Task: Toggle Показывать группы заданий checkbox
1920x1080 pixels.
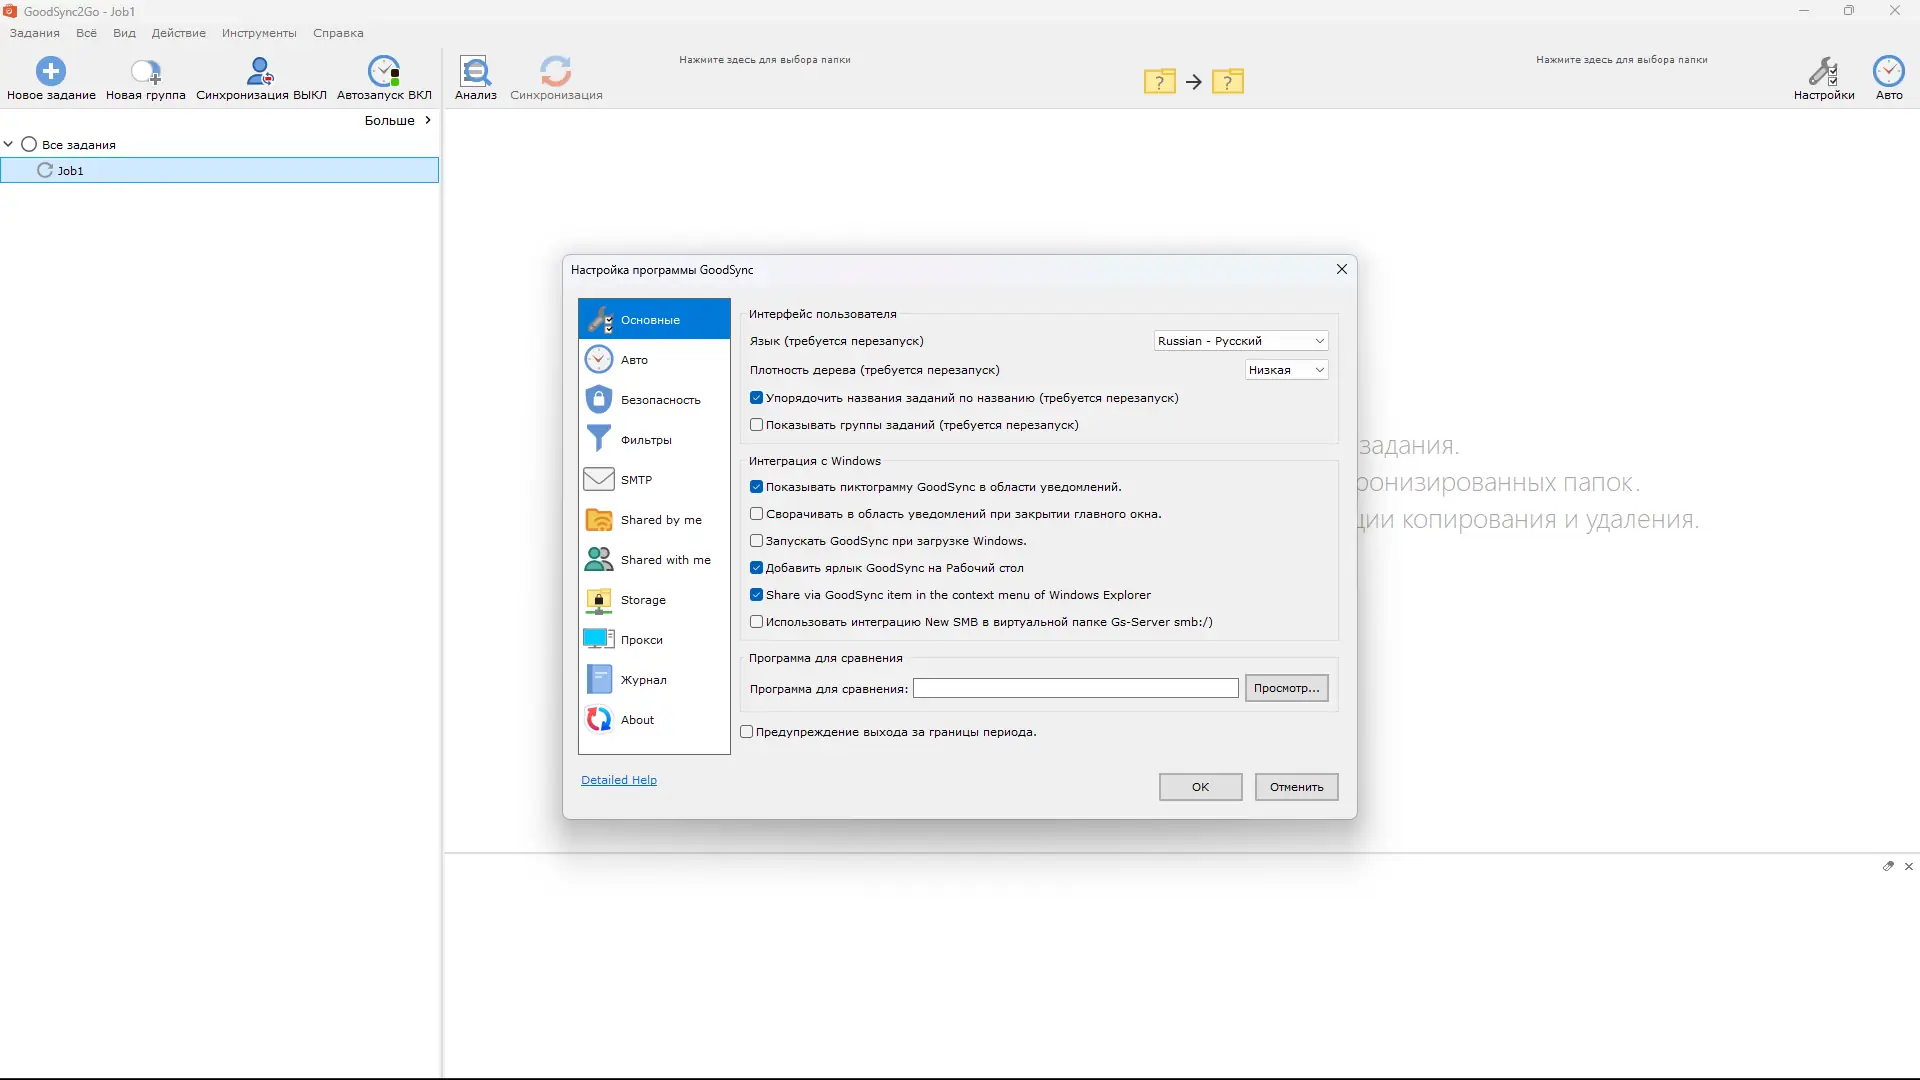Action: 757,425
